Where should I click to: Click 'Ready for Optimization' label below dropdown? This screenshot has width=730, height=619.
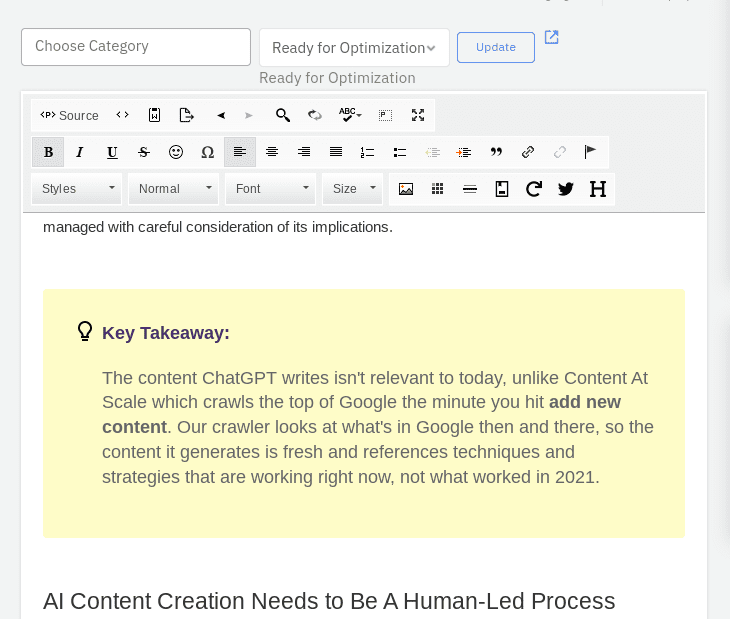point(337,78)
